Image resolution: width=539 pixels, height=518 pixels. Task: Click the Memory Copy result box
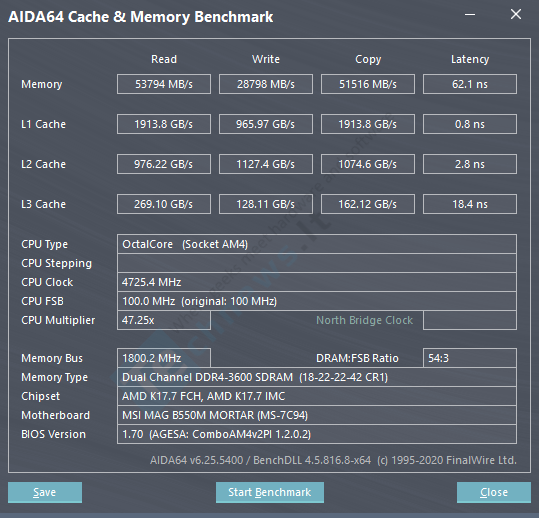pyautogui.click(x=368, y=84)
